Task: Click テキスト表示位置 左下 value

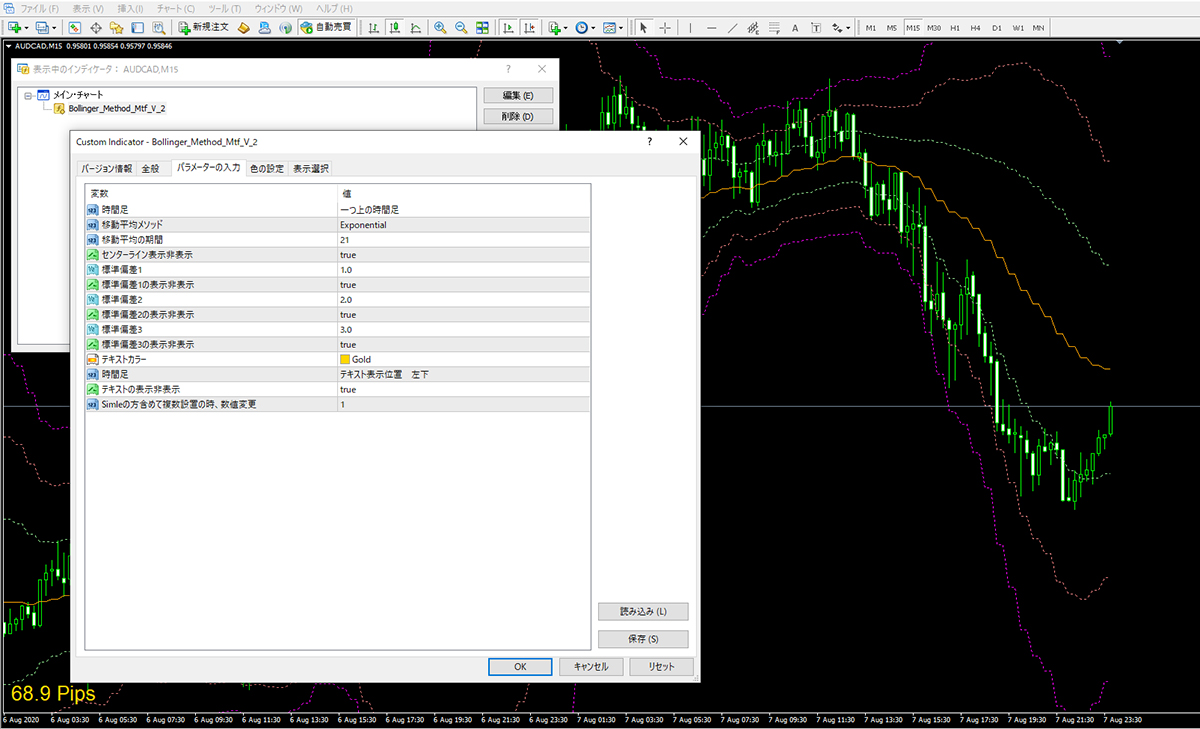Action: click(x=464, y=374)
